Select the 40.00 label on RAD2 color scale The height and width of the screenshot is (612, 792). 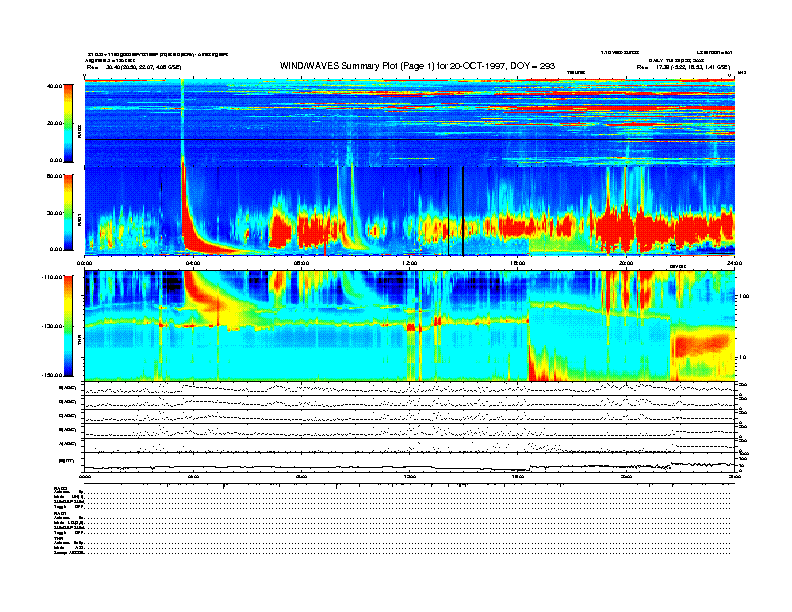pos(54,86)
